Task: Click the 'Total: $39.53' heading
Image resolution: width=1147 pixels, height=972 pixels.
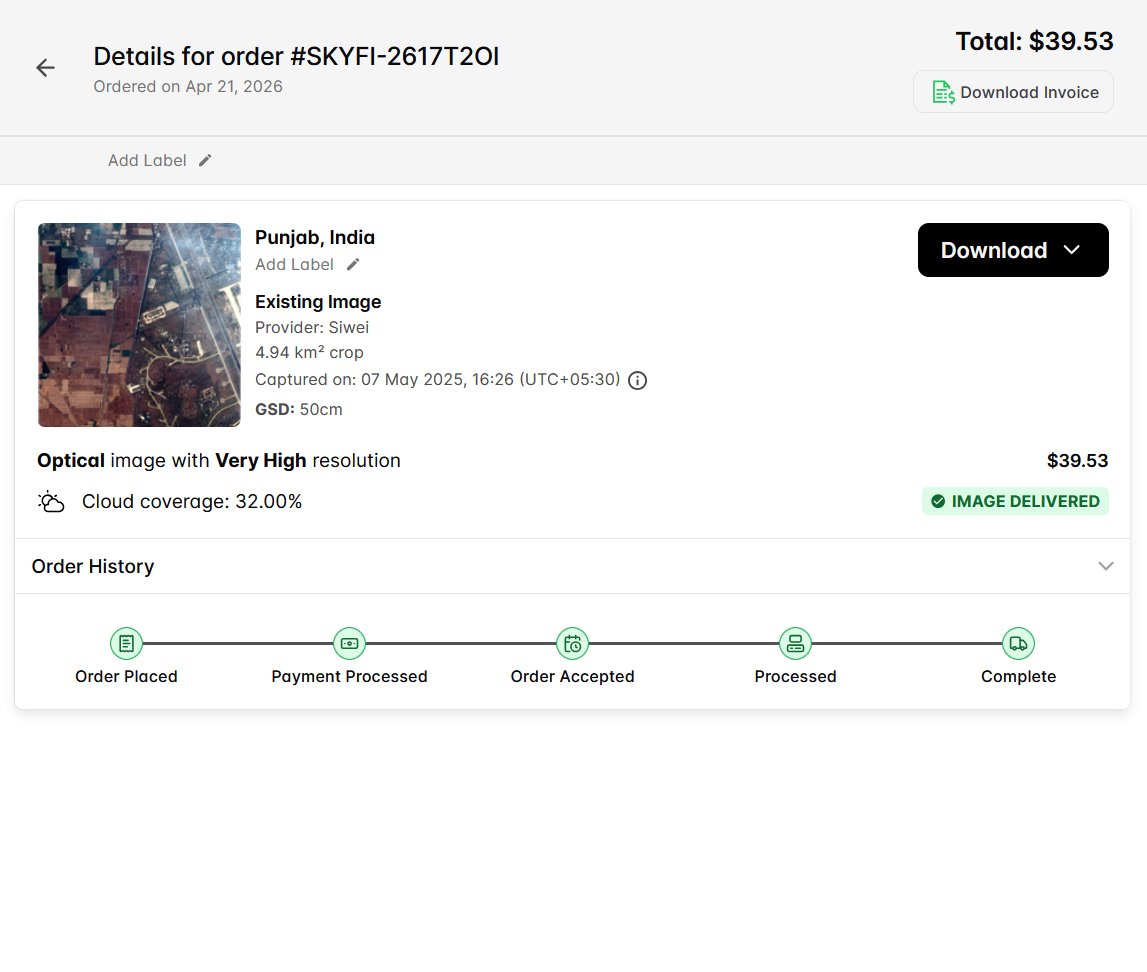Action: 1034,42
